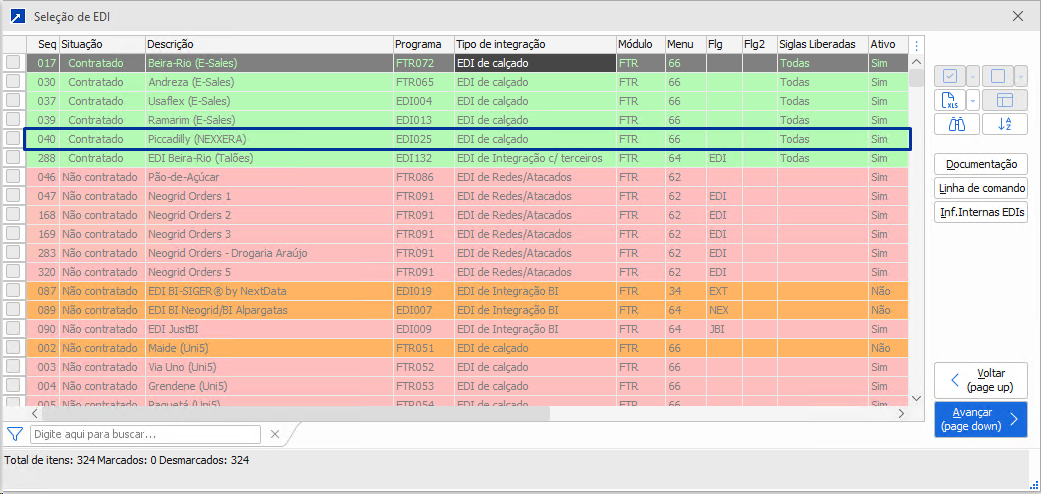The width and height of the screenshot is (1041, 494).
Task: Click the mark-all checkmark icon button
Action: click(950, 76)
